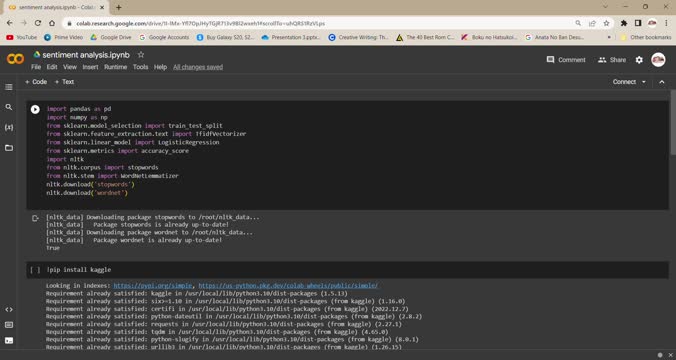This screenshot has height=360, width=676.
Task: Click the pip install kaggle cell bracket
Action: click(x=35, y=270)
